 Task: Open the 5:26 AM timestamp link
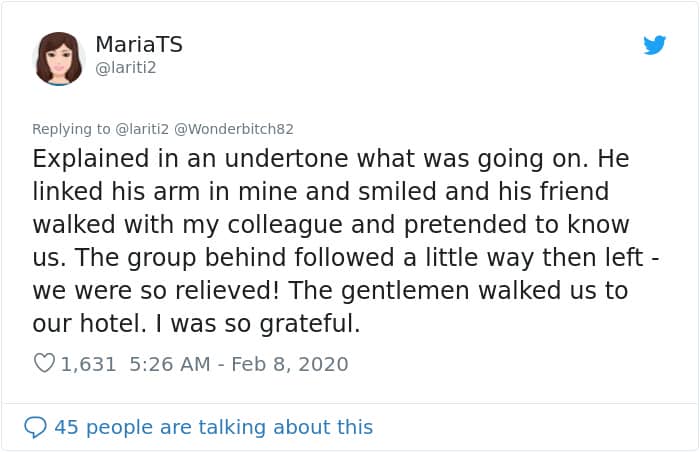pyautogui.click(x=169, y=364)
